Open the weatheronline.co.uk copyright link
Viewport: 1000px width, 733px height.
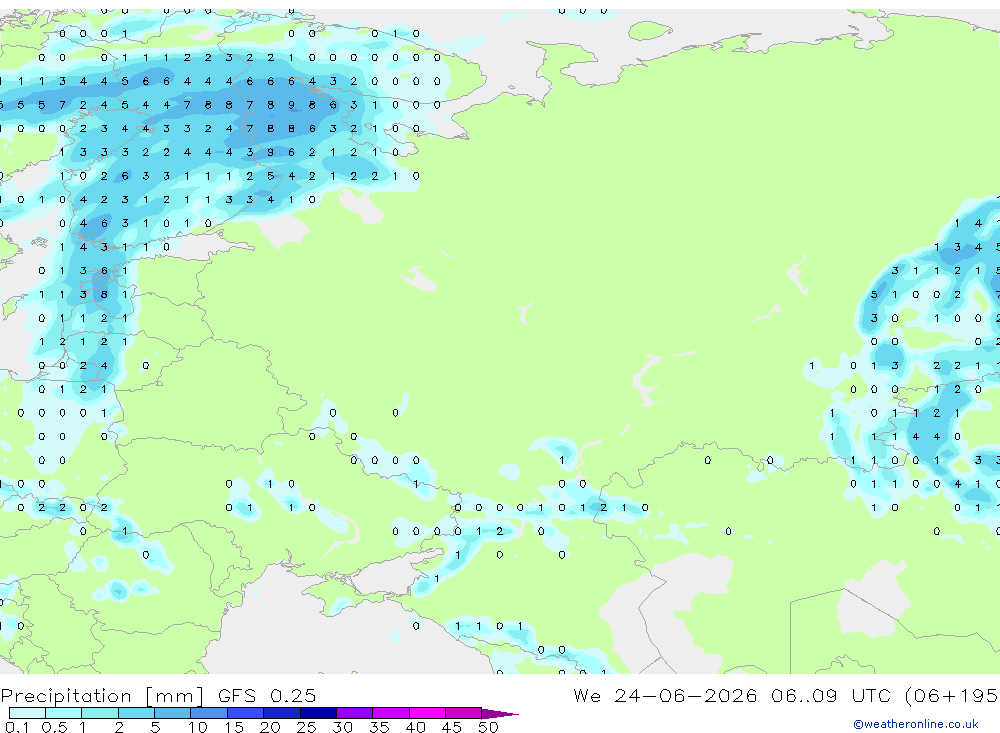[x=915, y=724]
